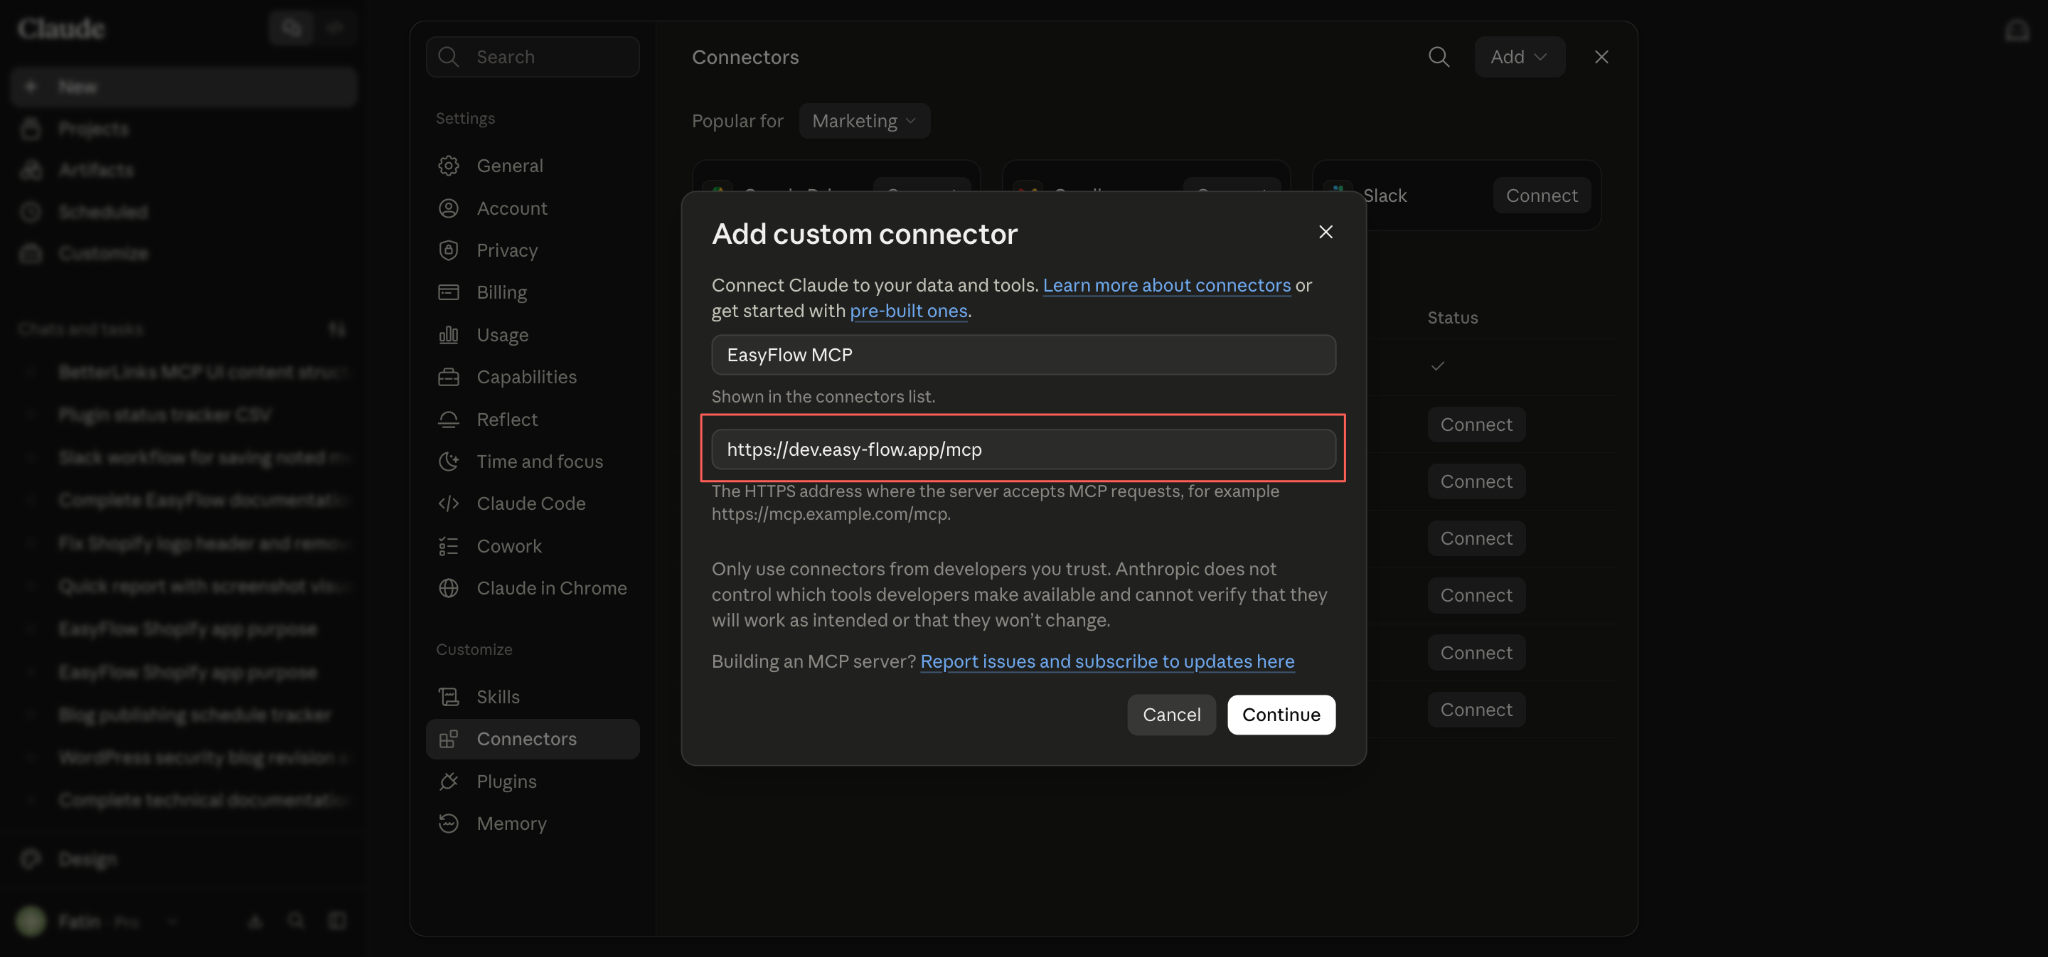Open Memory settings
Screen dimensions: 2048x957
[532, 823]
